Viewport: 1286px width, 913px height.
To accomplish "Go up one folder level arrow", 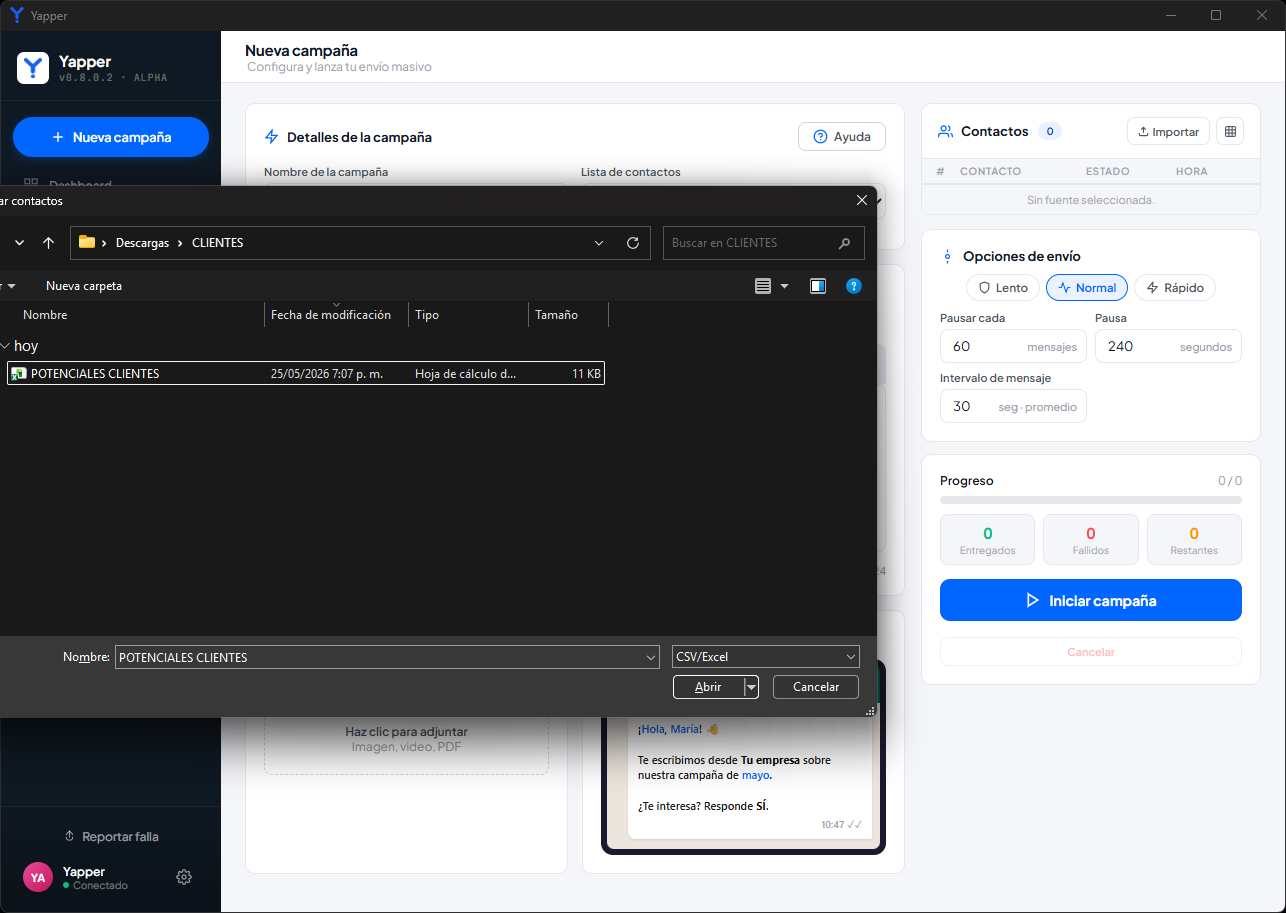I will point(49,243).
